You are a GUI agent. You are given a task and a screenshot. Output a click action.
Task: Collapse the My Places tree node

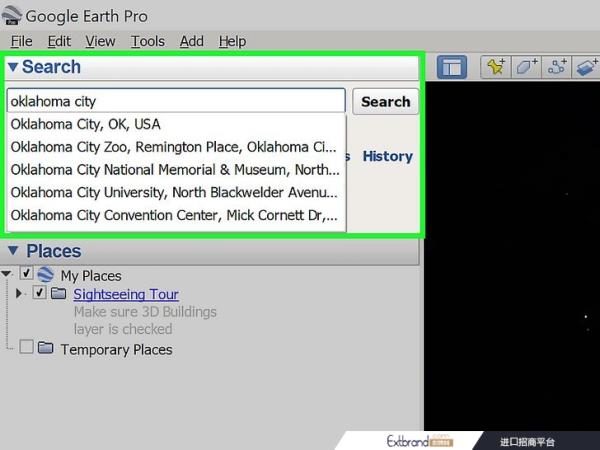6,274
